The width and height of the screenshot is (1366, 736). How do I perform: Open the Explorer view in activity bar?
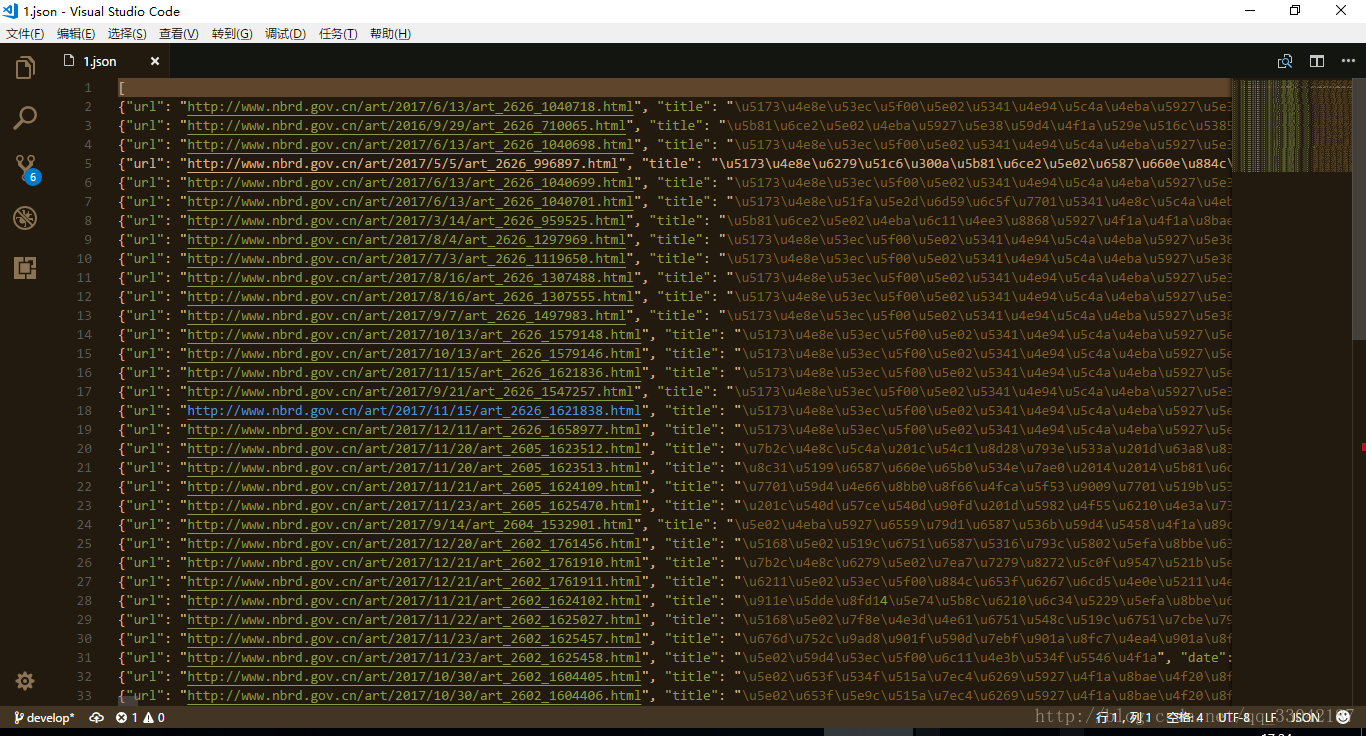(25, 68)
